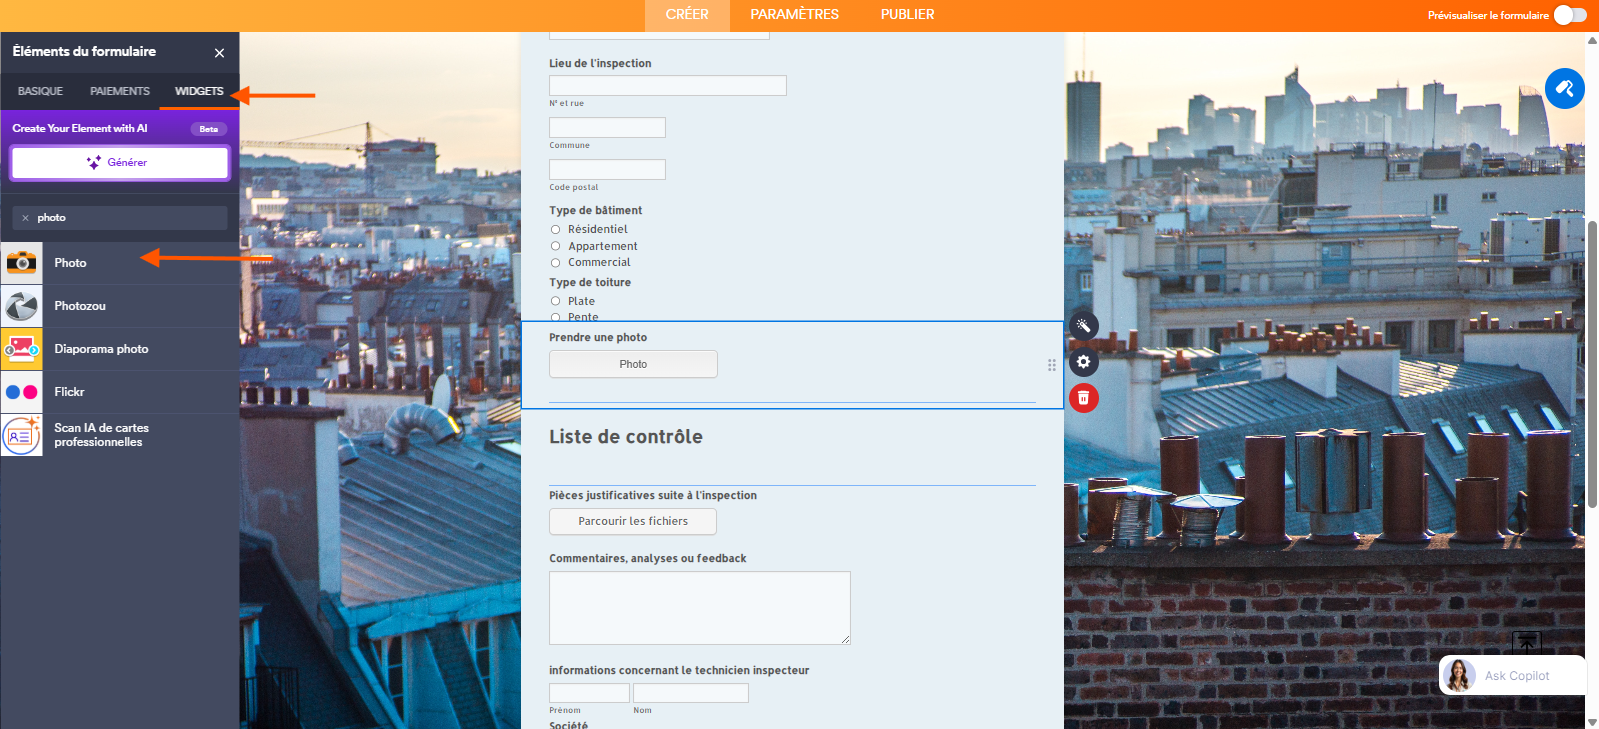Click the scrollbar up arrow
Screen dimensions: 1599x729
pos(1592,41)
